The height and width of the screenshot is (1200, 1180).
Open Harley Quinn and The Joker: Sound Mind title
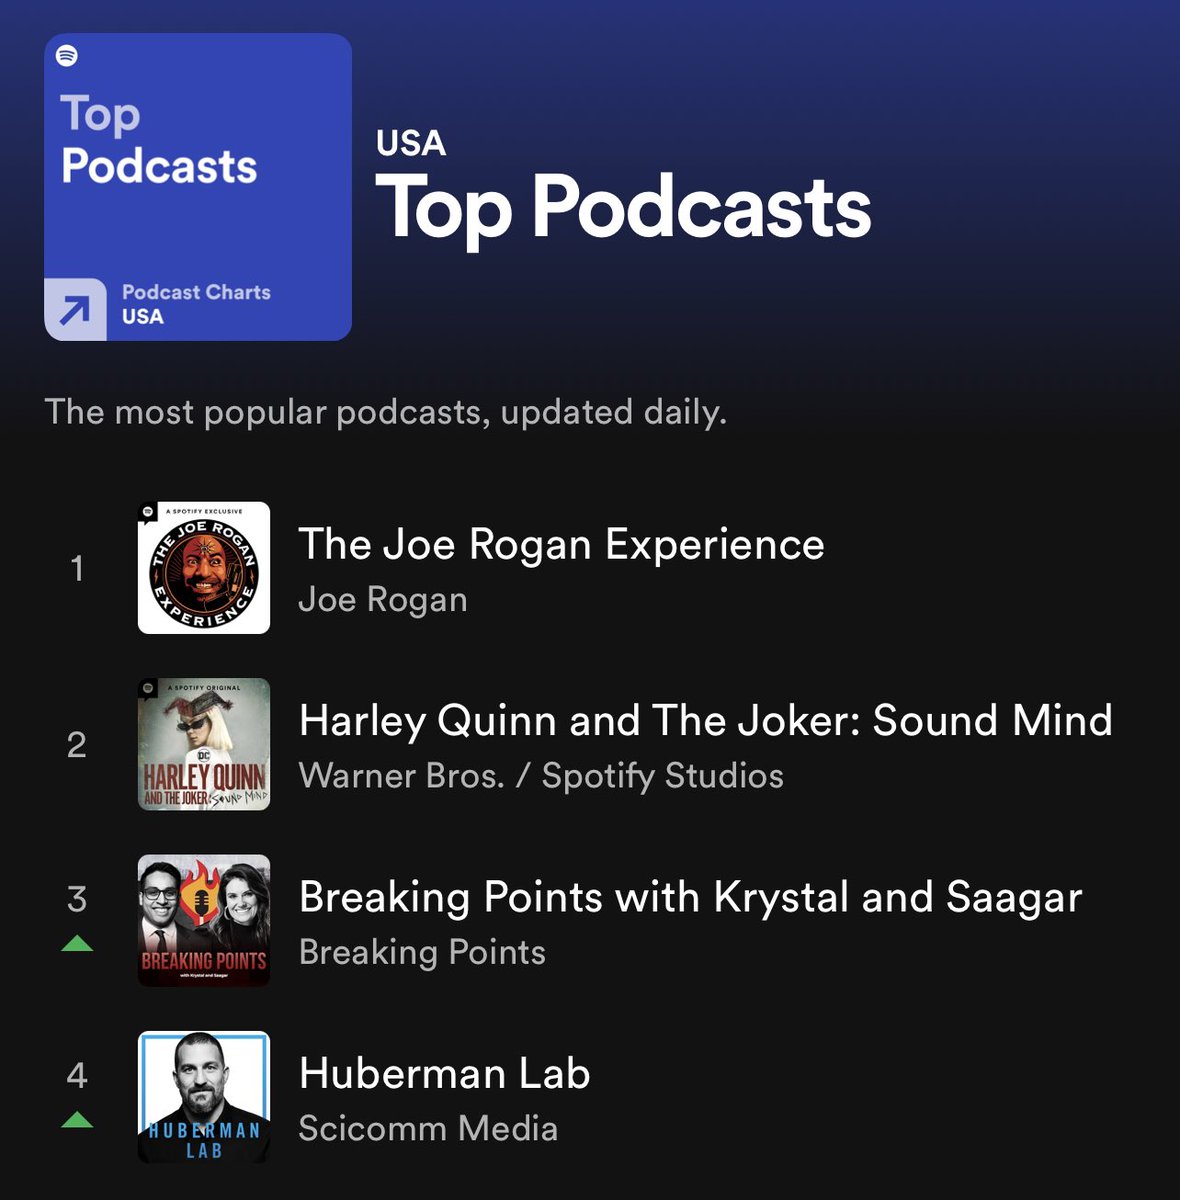point(706,721)
